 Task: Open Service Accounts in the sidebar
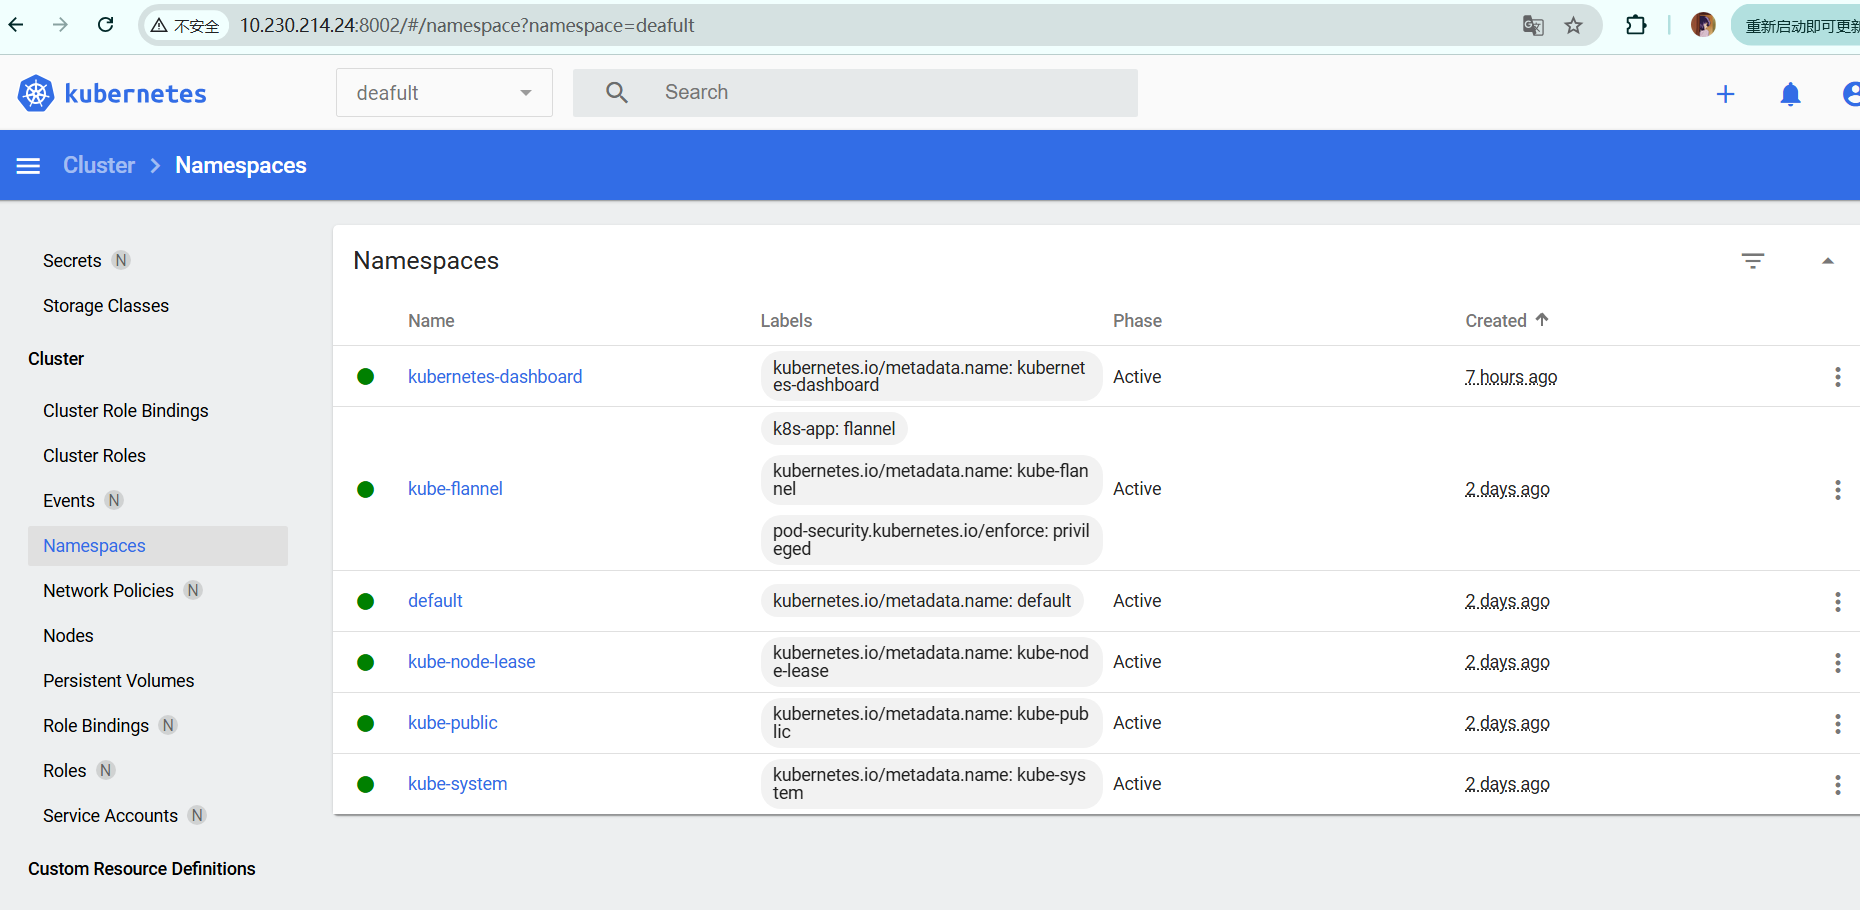point(110,816)
